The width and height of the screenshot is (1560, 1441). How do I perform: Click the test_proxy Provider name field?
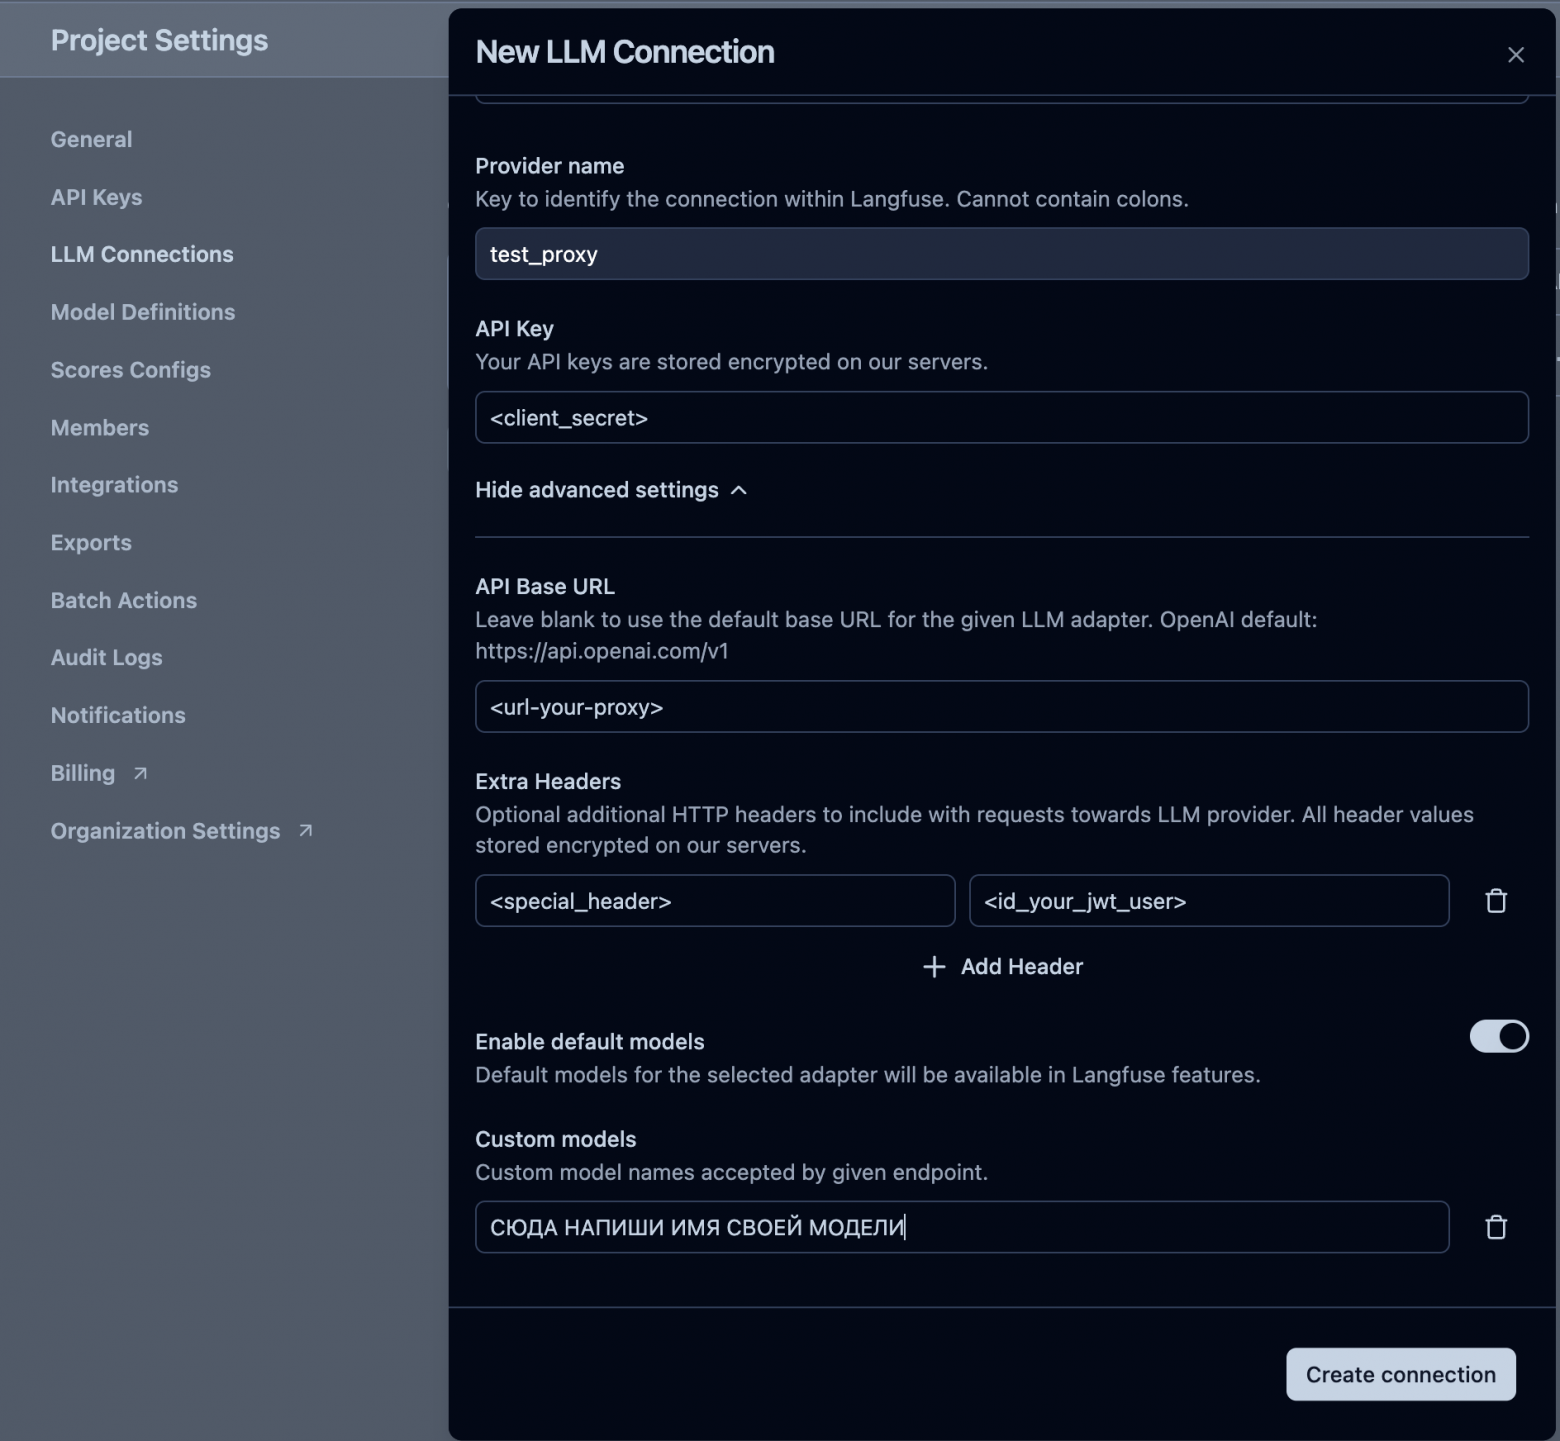[1001, 254]
